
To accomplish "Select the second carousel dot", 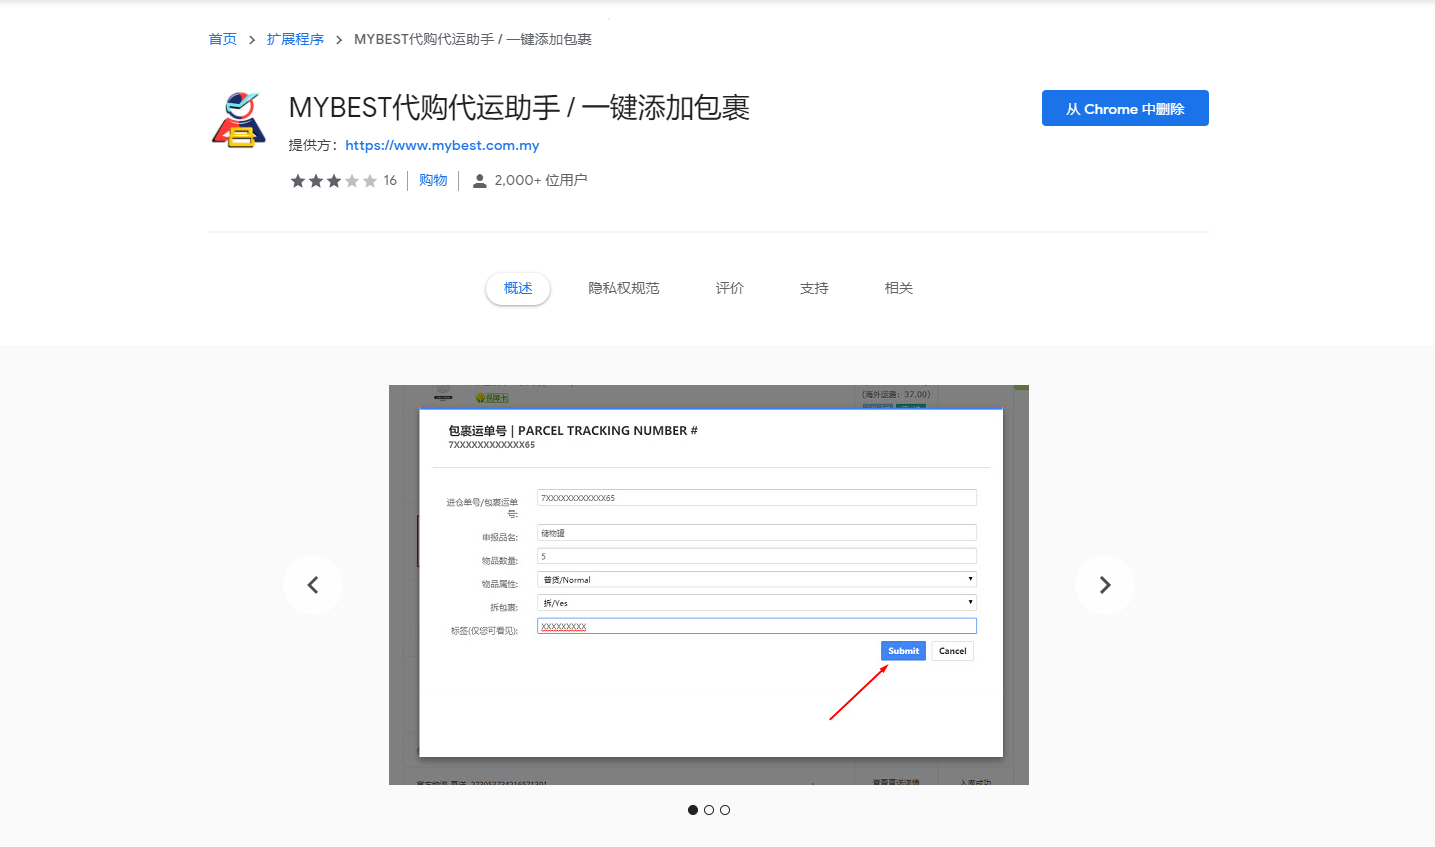I will click(x=709, y=810).
